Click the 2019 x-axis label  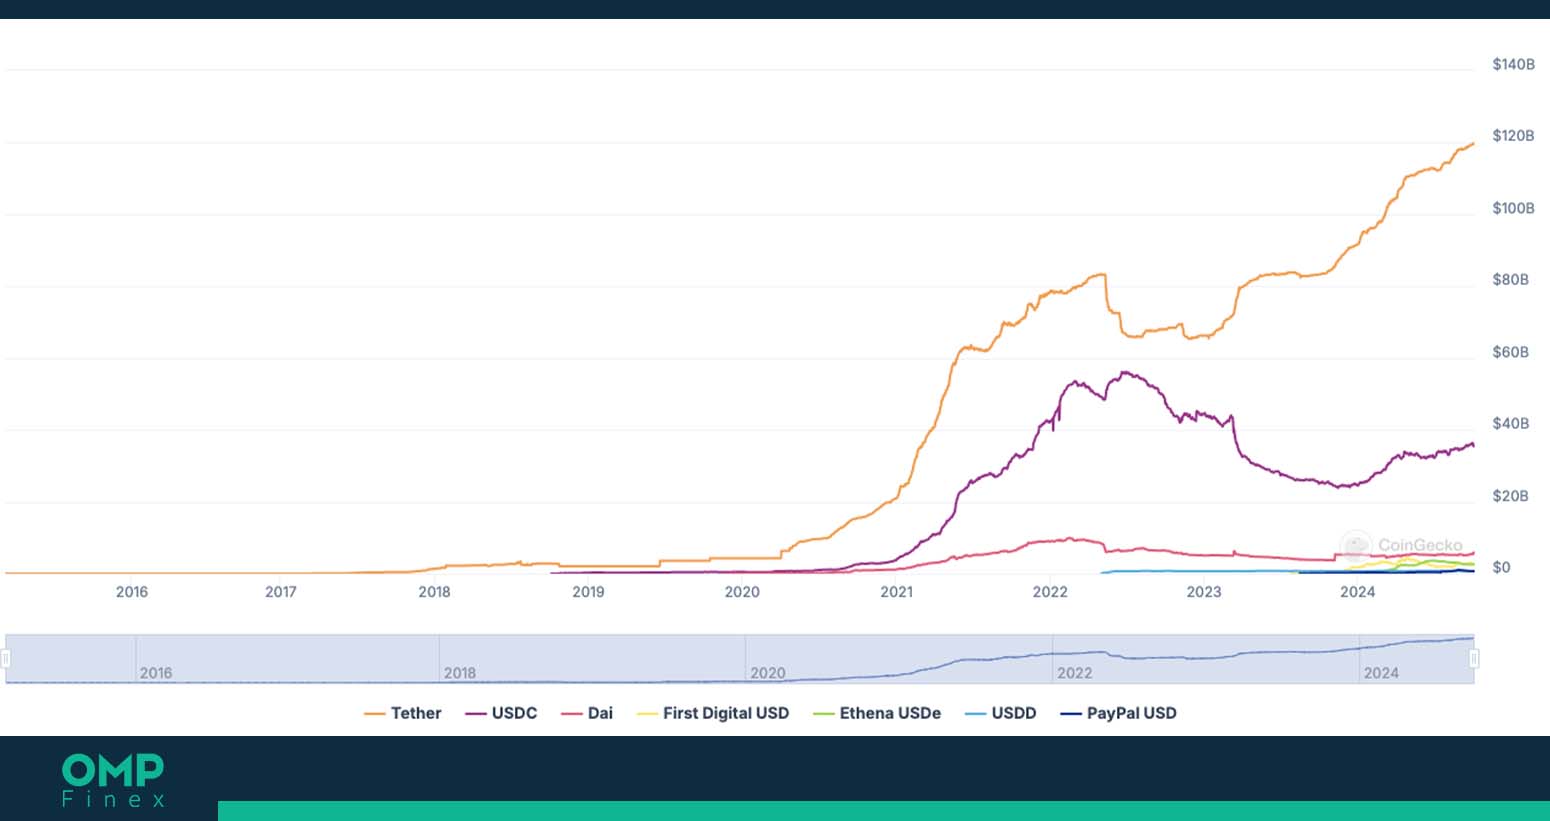589,592
